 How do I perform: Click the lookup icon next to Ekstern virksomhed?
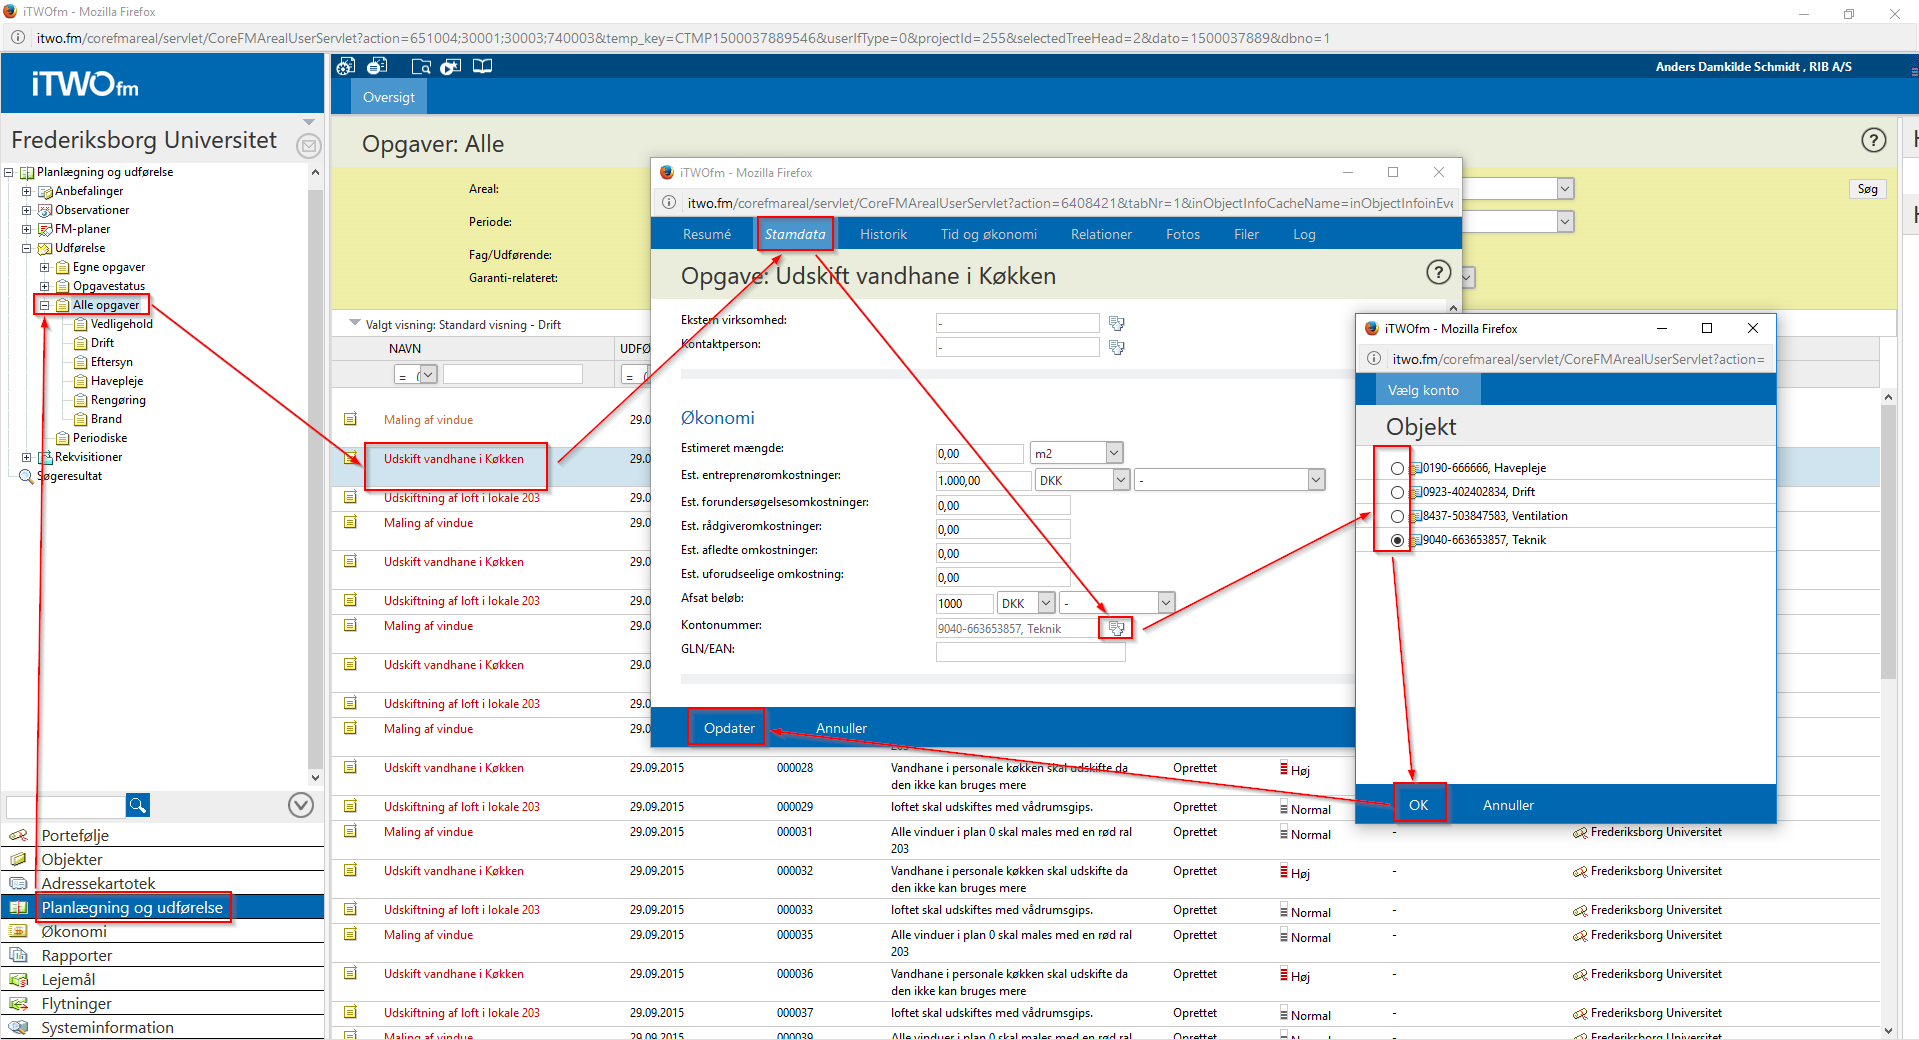tap(1116, 323)
